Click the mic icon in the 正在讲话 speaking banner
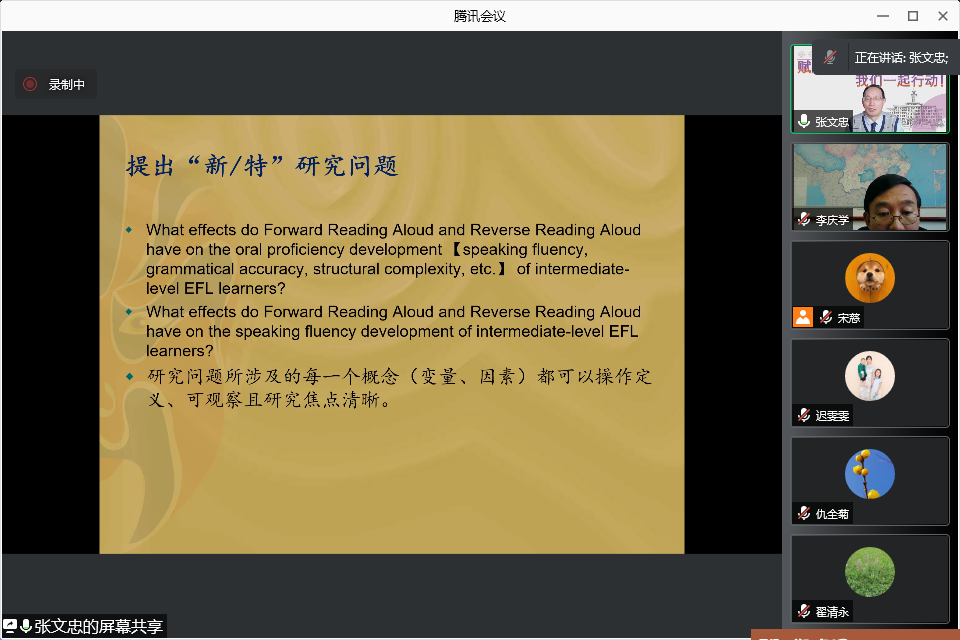This screenshot has width=960, height=640. (x=830, y=58)
